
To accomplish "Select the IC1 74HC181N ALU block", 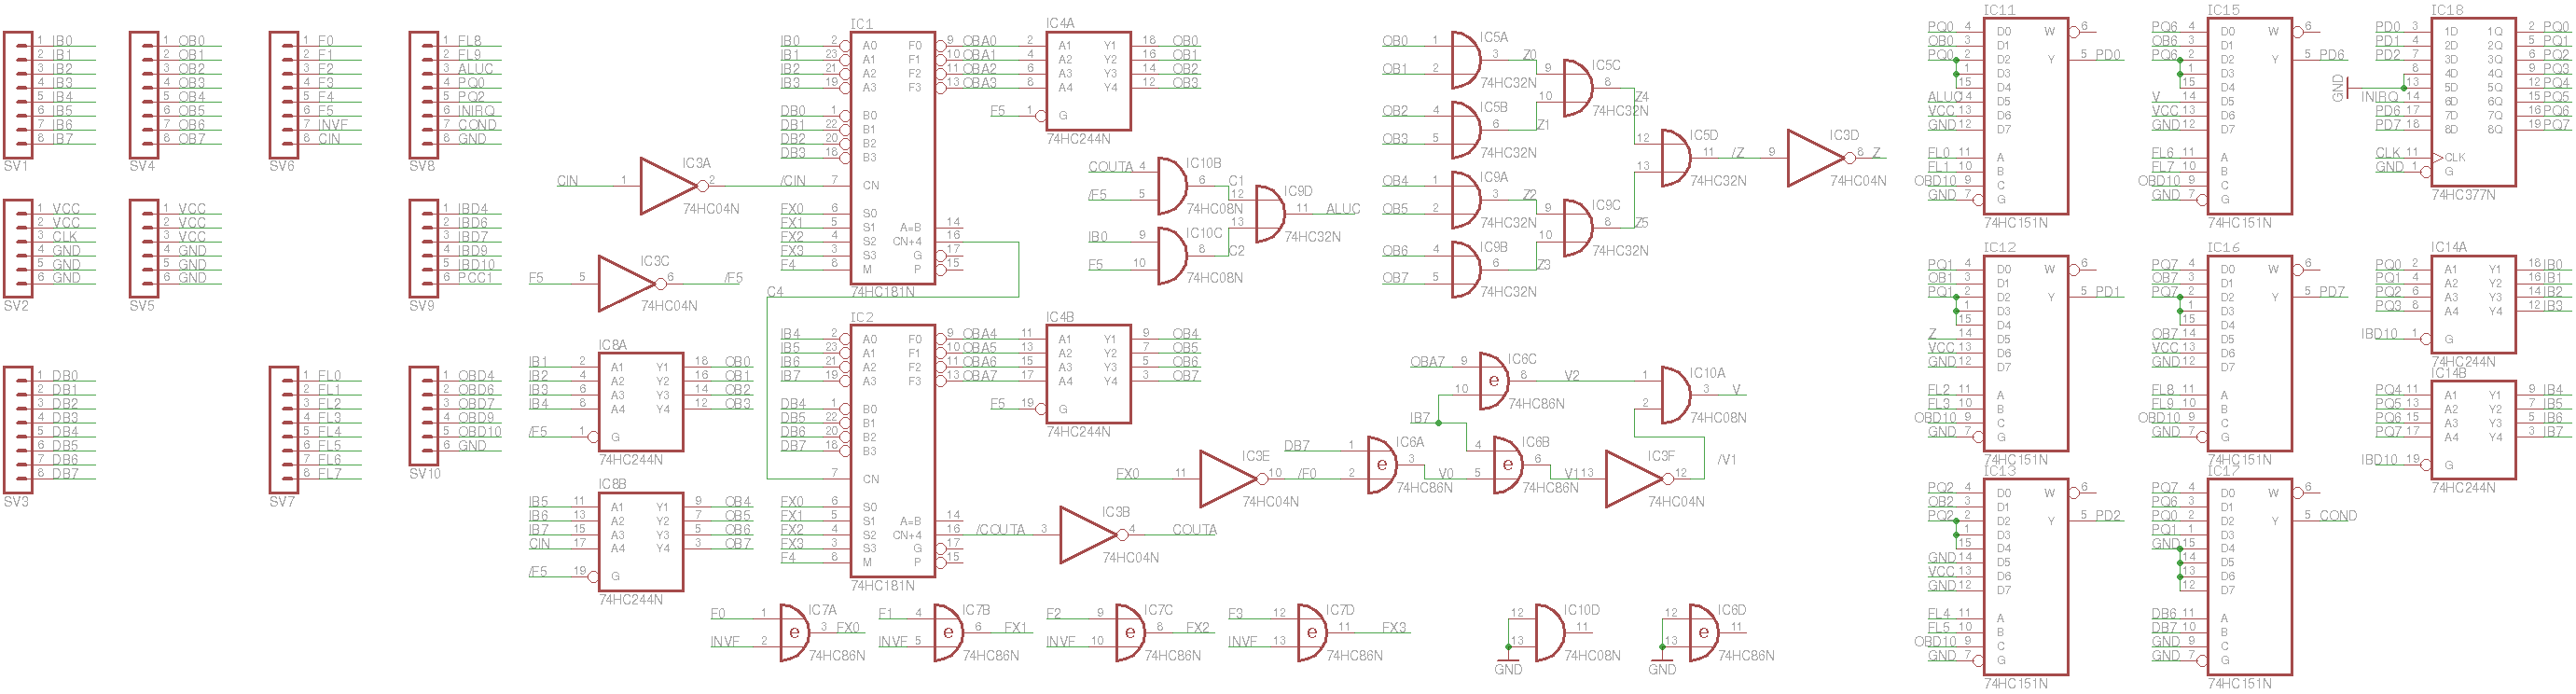I will (x=892, y=162).
